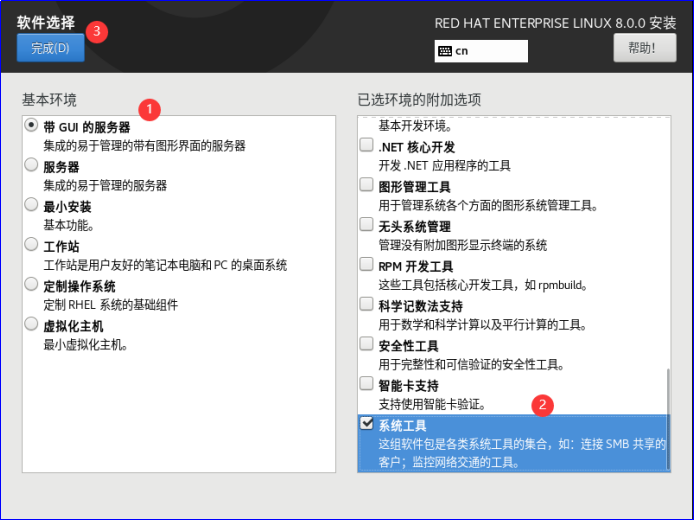Click the add-ons list vertical scrollbar
This screenshot has height=520, width=695.
click(x=668, y=419)
